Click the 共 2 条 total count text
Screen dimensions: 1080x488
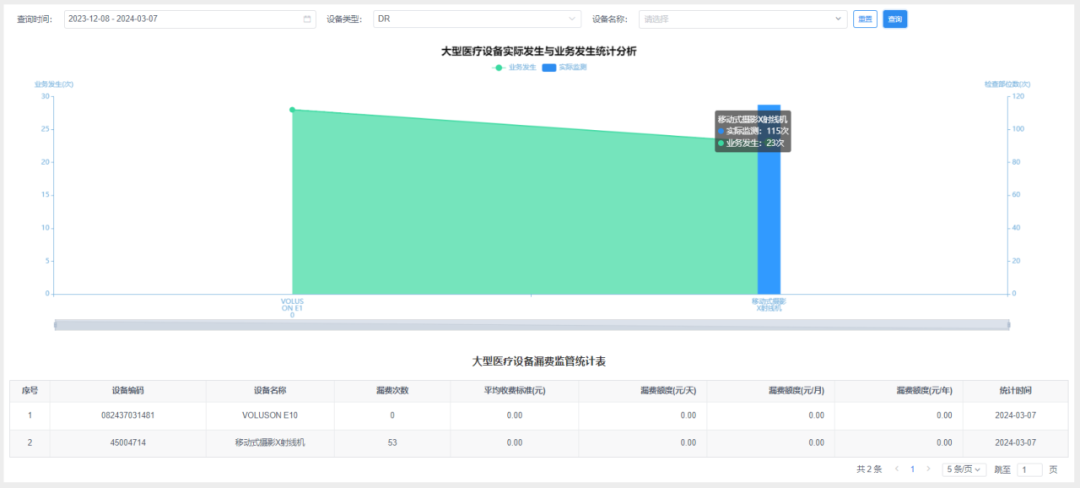869,469
